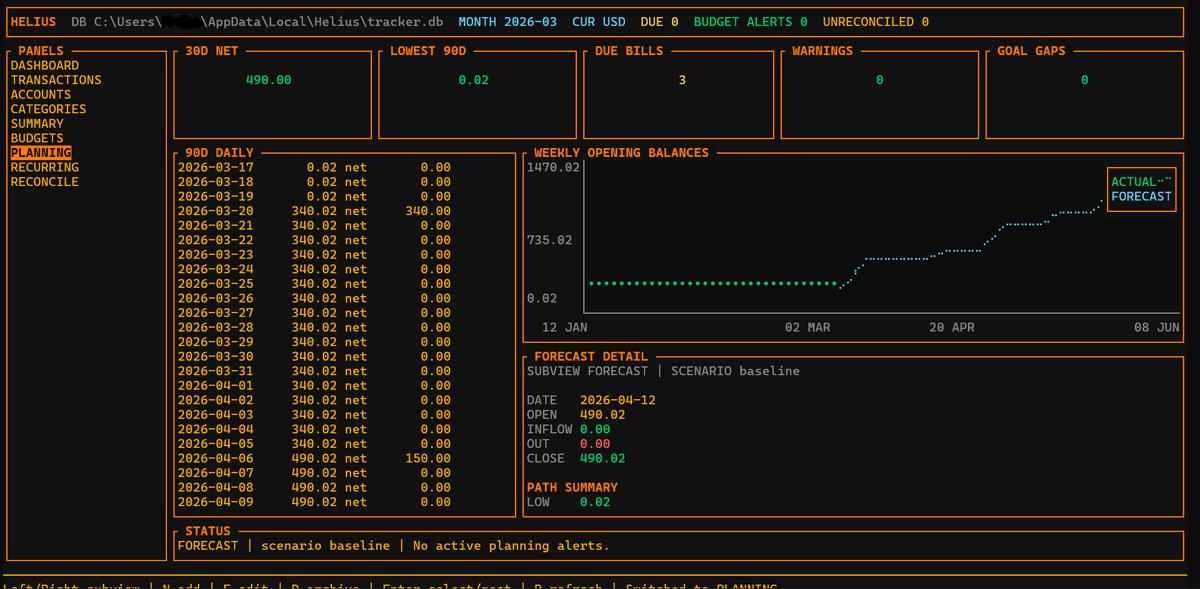Click the OUT value 0.00
Viewport: 1200px width, 589px height.
[x=595, y=443]
